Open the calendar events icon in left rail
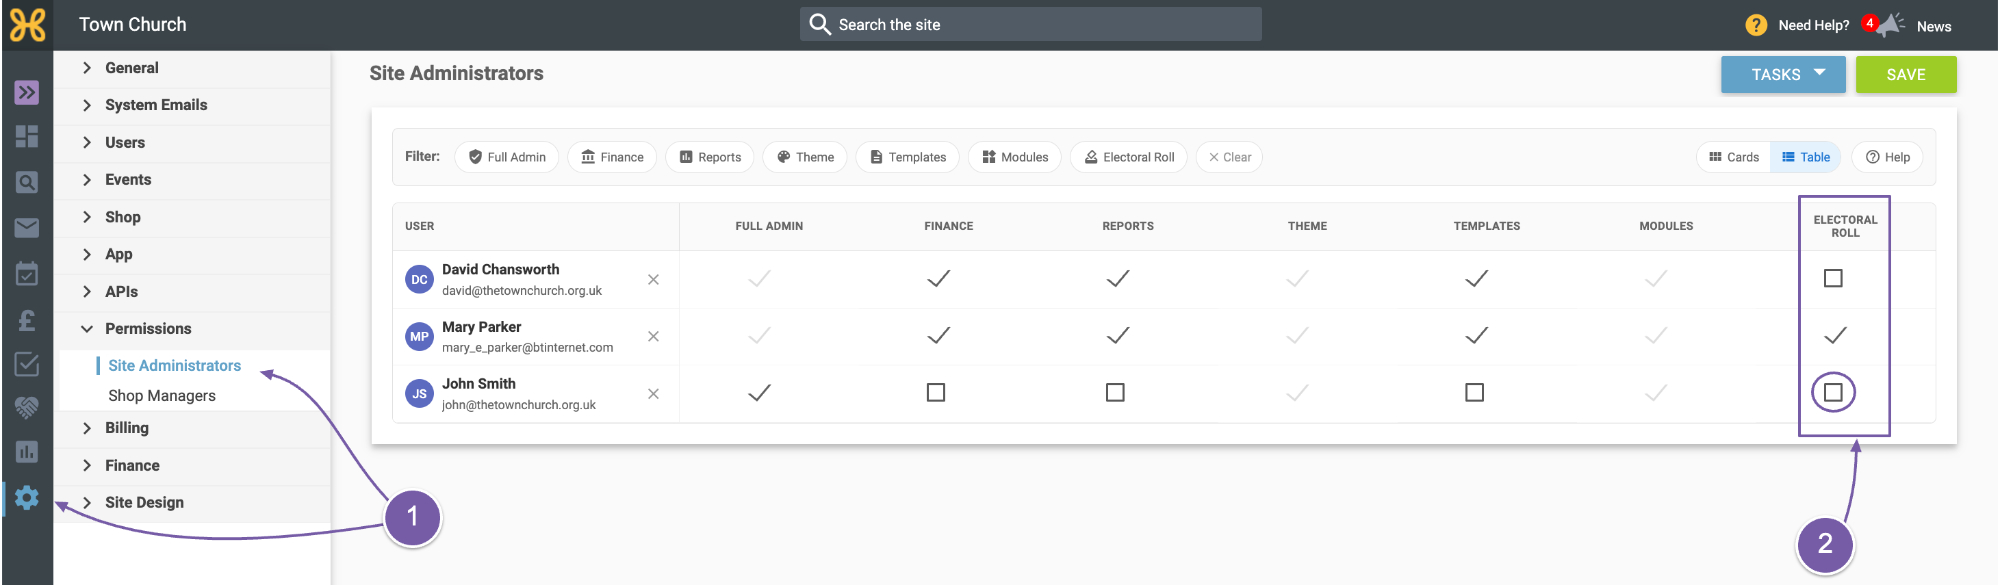Screen dimensions: 2000x585 pyautogui.click(x=27, y=273)
